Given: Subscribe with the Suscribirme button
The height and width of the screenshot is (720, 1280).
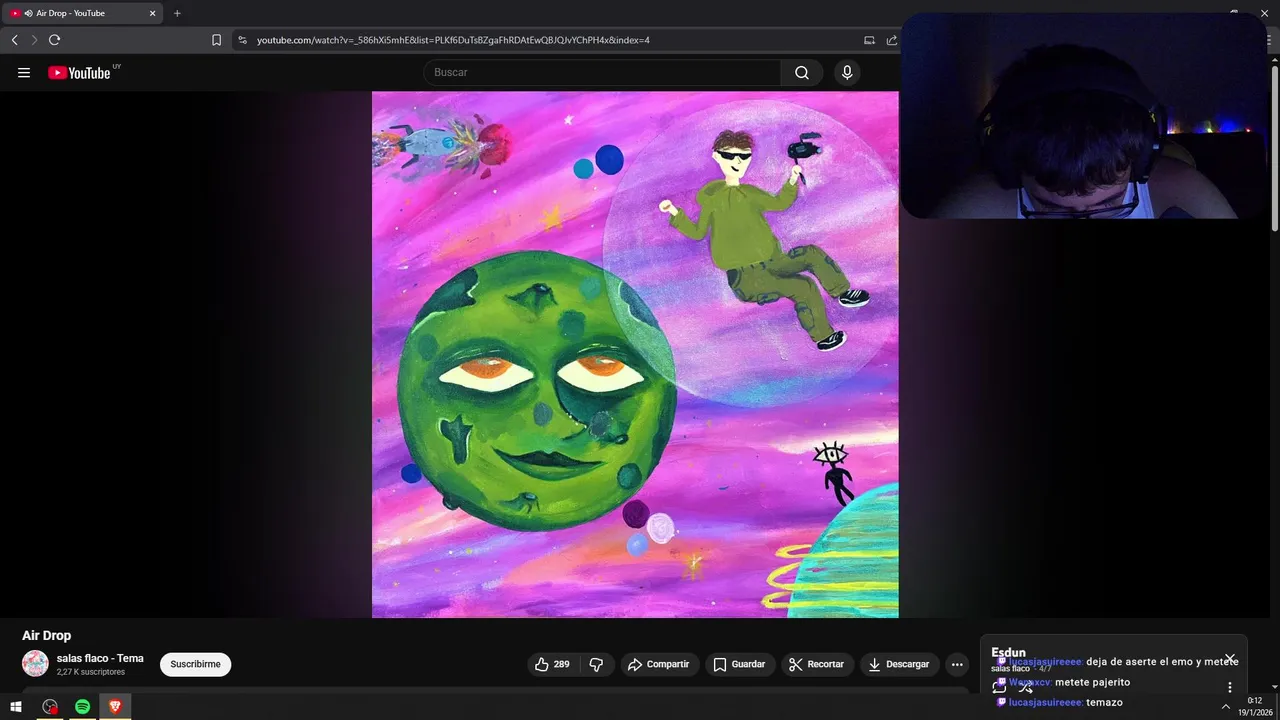Looking at the screenshot, I should click(195, 664).
